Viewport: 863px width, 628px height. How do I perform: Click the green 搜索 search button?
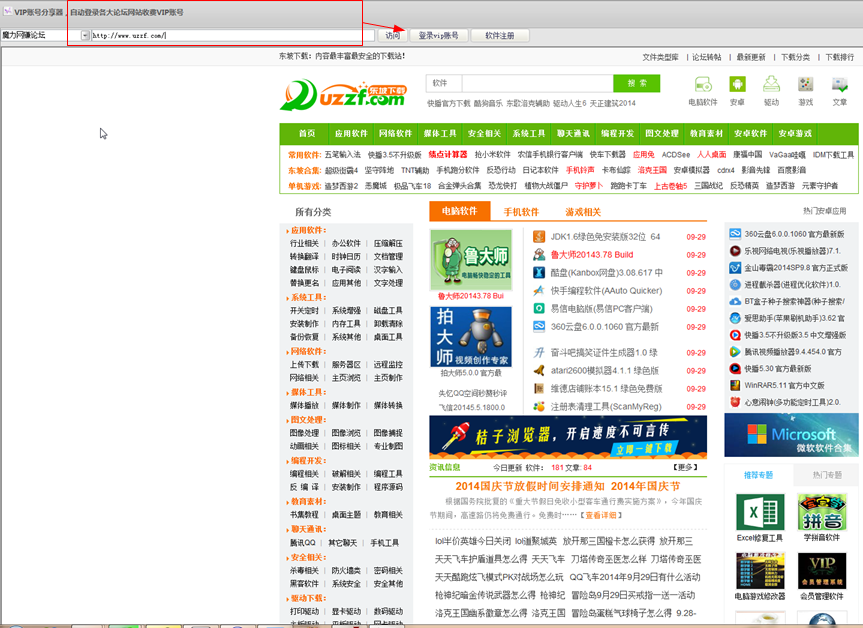coord(636,83)
